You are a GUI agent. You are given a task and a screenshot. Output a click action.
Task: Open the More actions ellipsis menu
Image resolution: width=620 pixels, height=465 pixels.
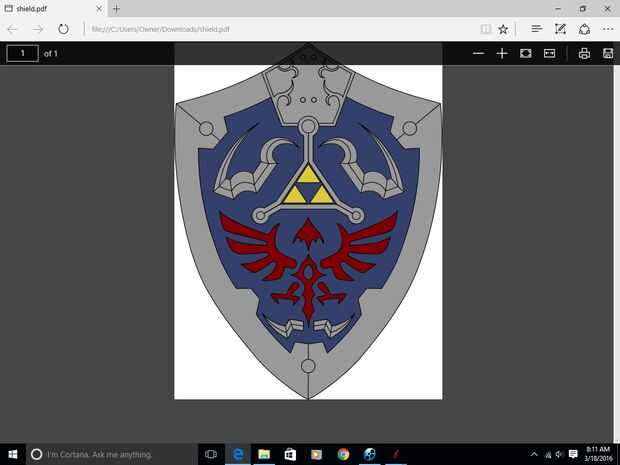pos(608,29)
